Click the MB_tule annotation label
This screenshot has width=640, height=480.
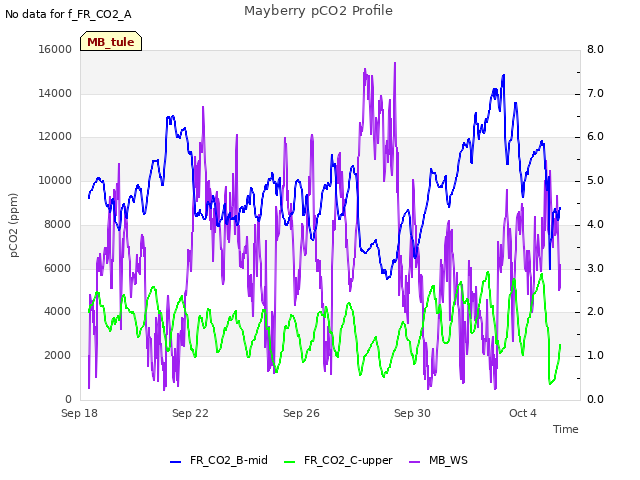click(x=111, y=42)
